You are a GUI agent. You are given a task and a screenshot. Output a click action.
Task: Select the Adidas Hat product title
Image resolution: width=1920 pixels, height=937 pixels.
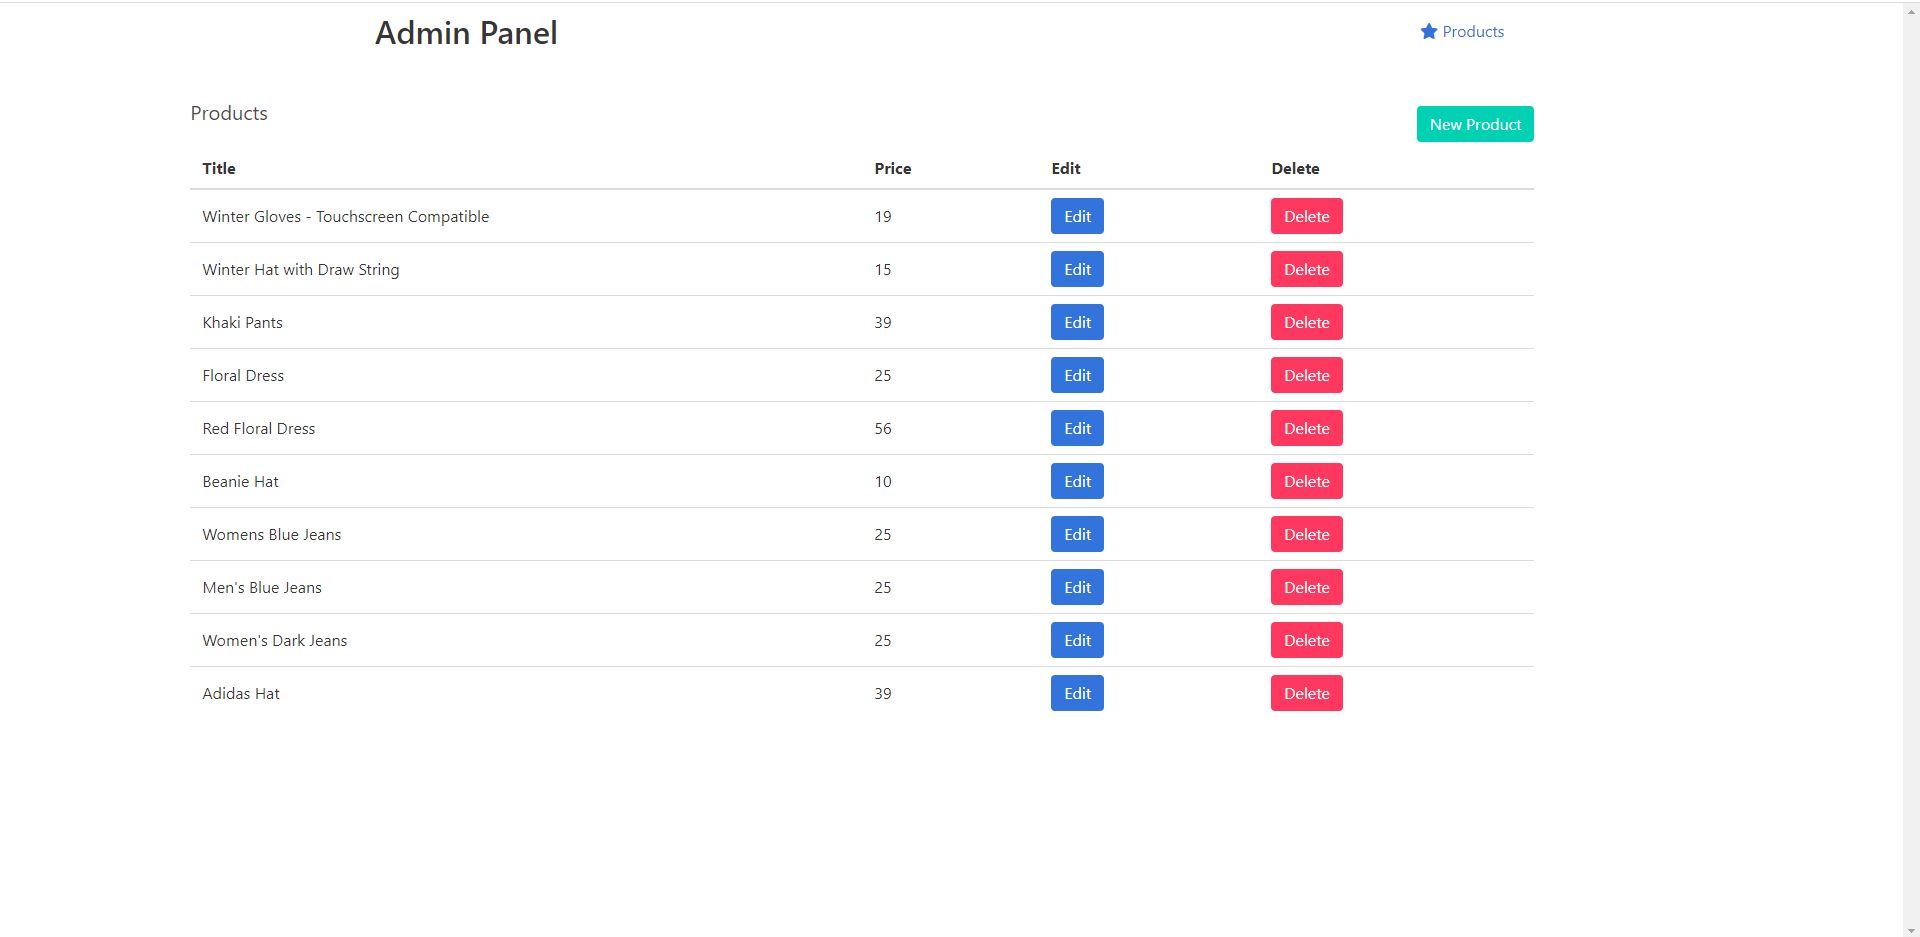[240, 693]
